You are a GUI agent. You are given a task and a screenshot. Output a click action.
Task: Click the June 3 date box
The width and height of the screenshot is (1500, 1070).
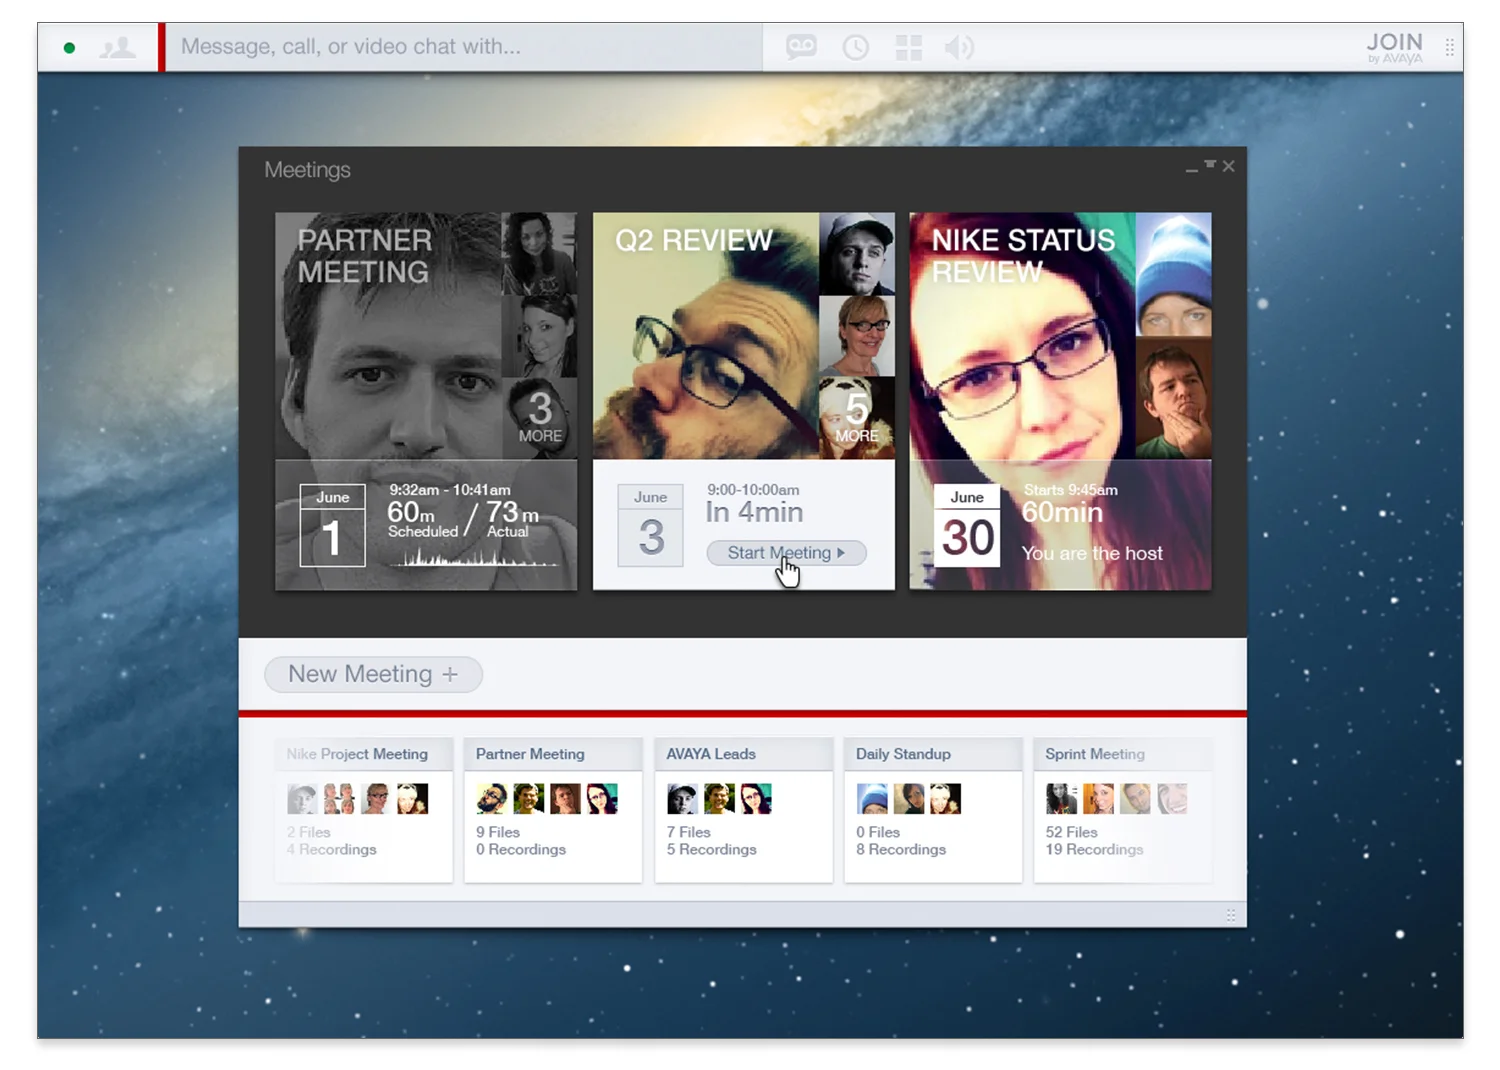coord(650,525)
